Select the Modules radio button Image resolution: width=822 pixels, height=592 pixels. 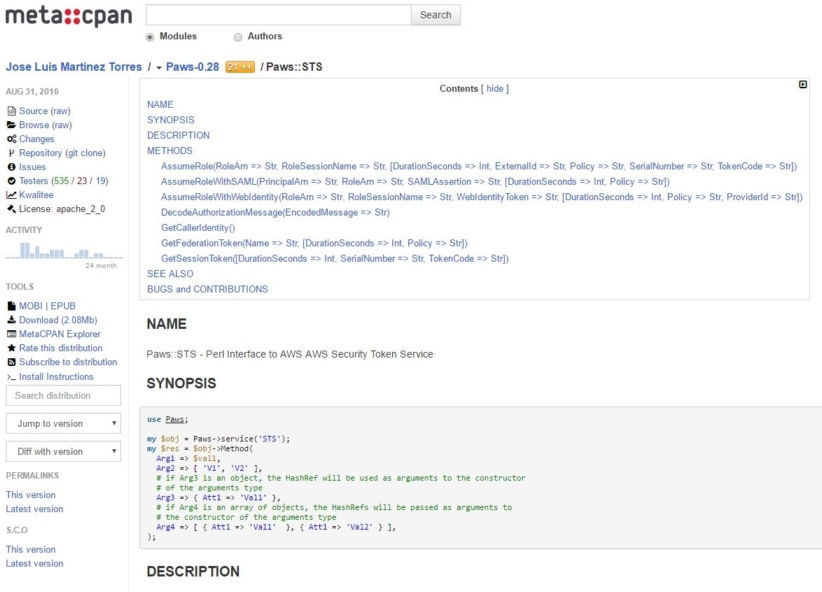150,37
